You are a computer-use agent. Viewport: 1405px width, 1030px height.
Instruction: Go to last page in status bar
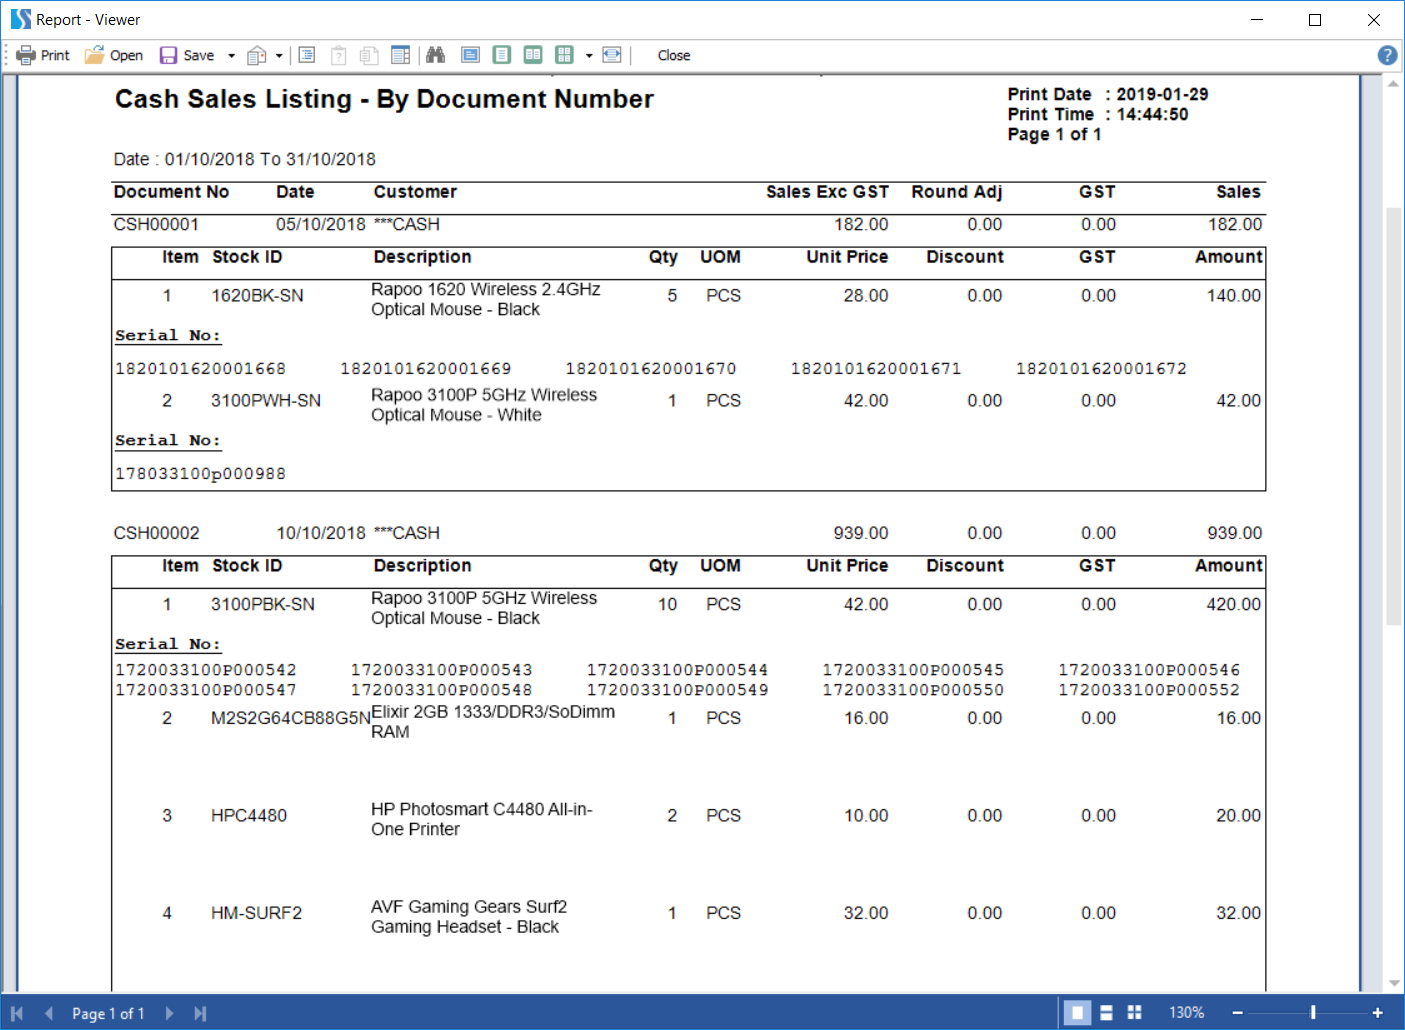[x=200, y=1013]
